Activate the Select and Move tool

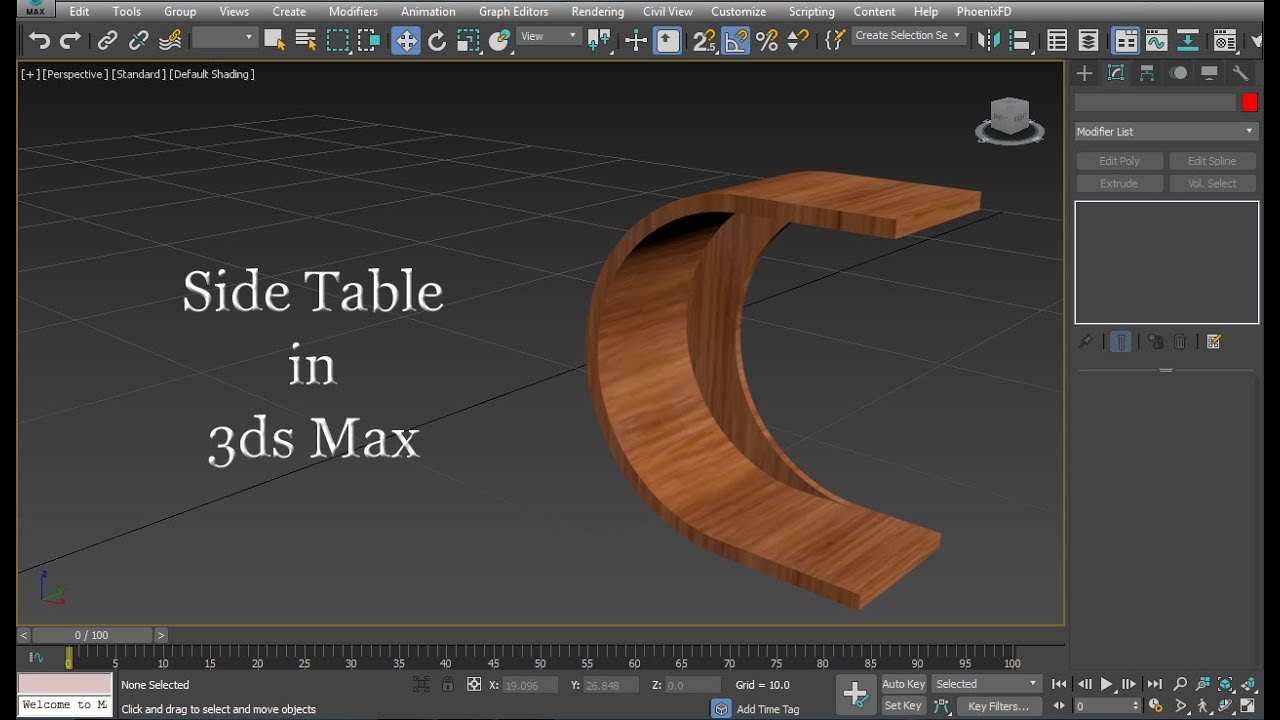[x=405, y=40]
